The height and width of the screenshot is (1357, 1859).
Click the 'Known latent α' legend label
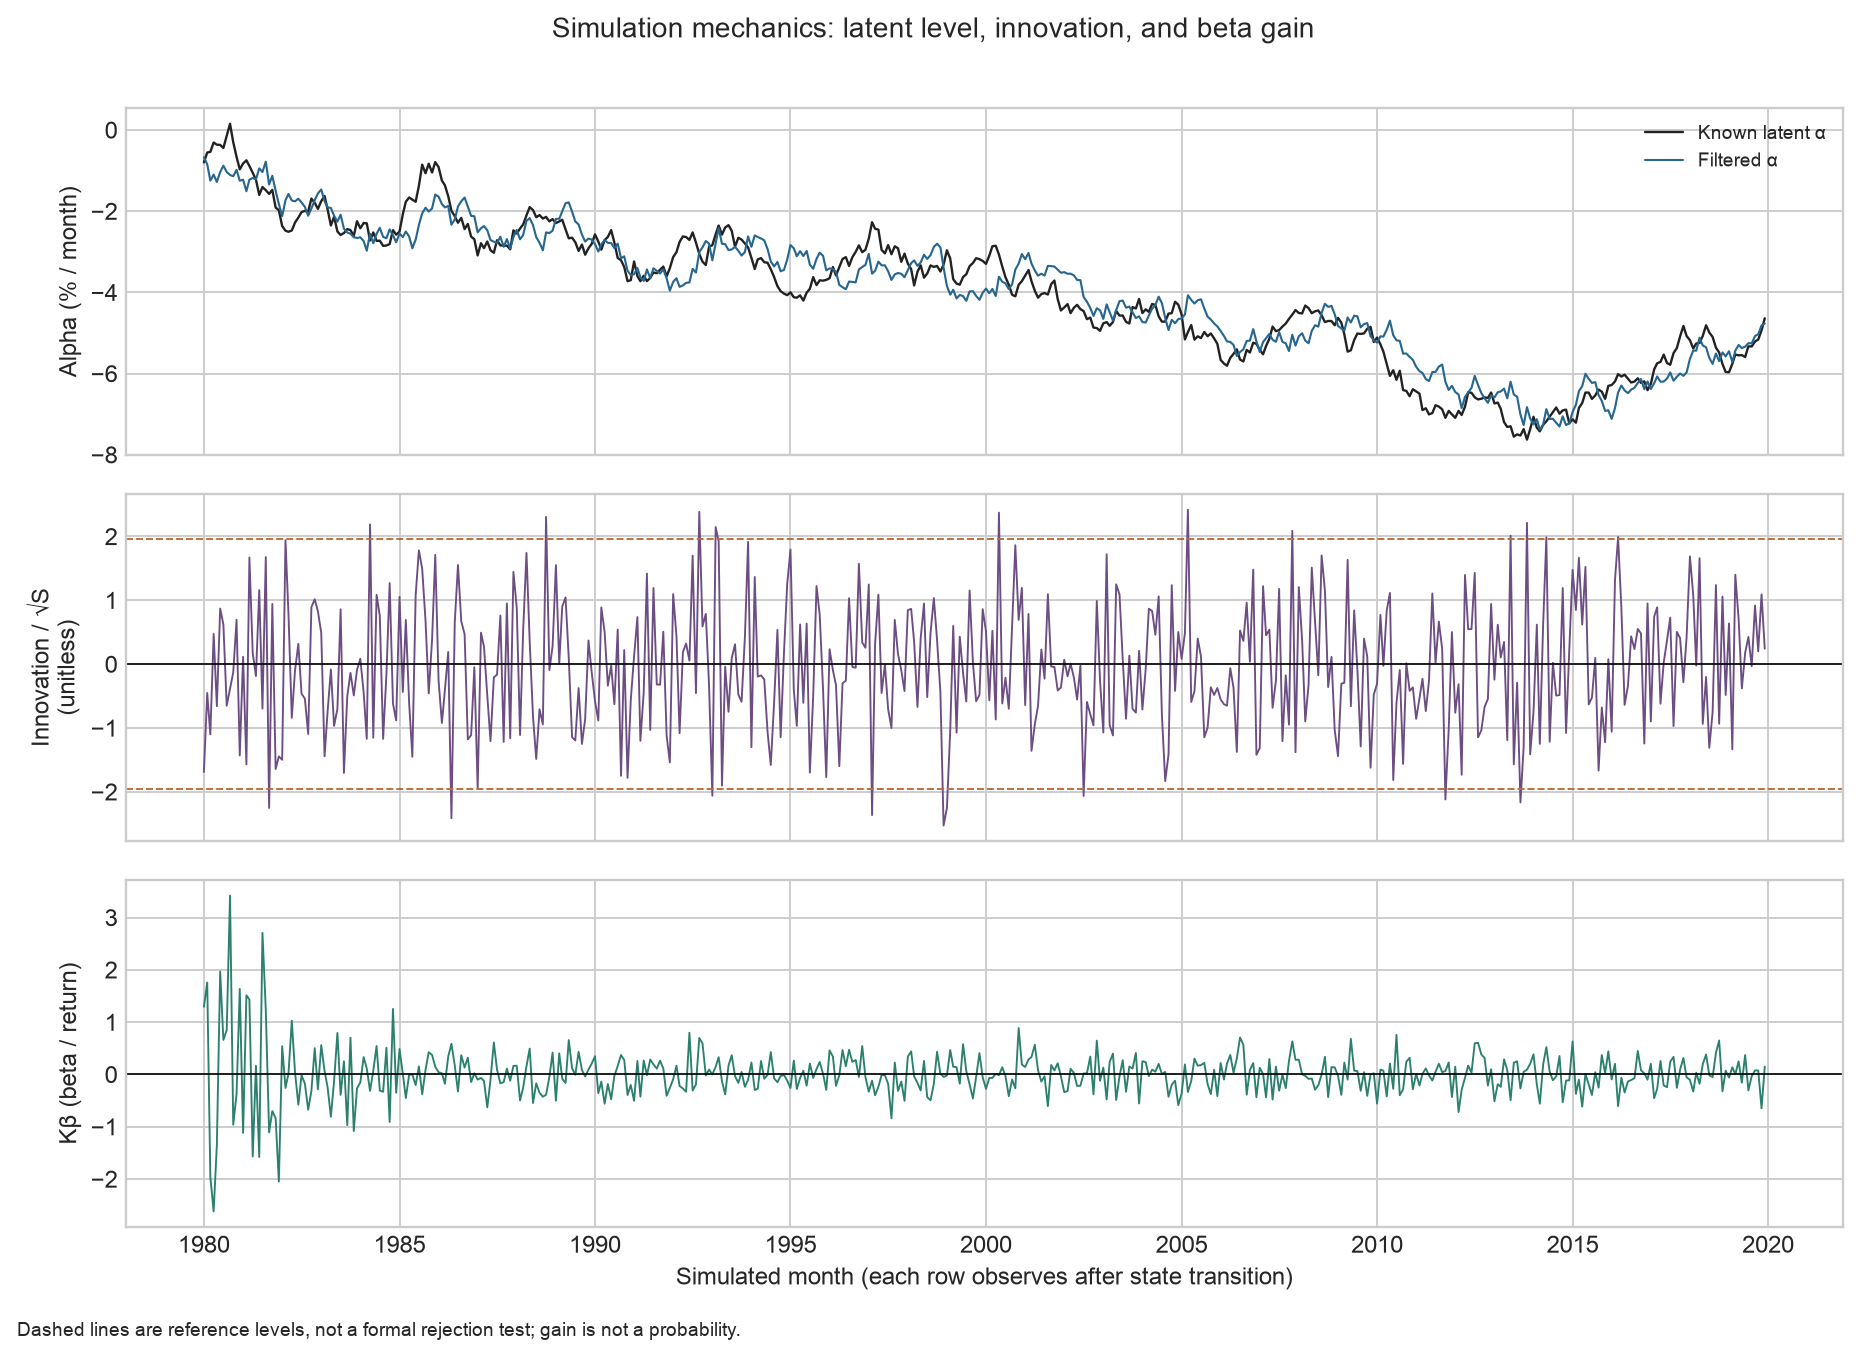click(1761, 133)
